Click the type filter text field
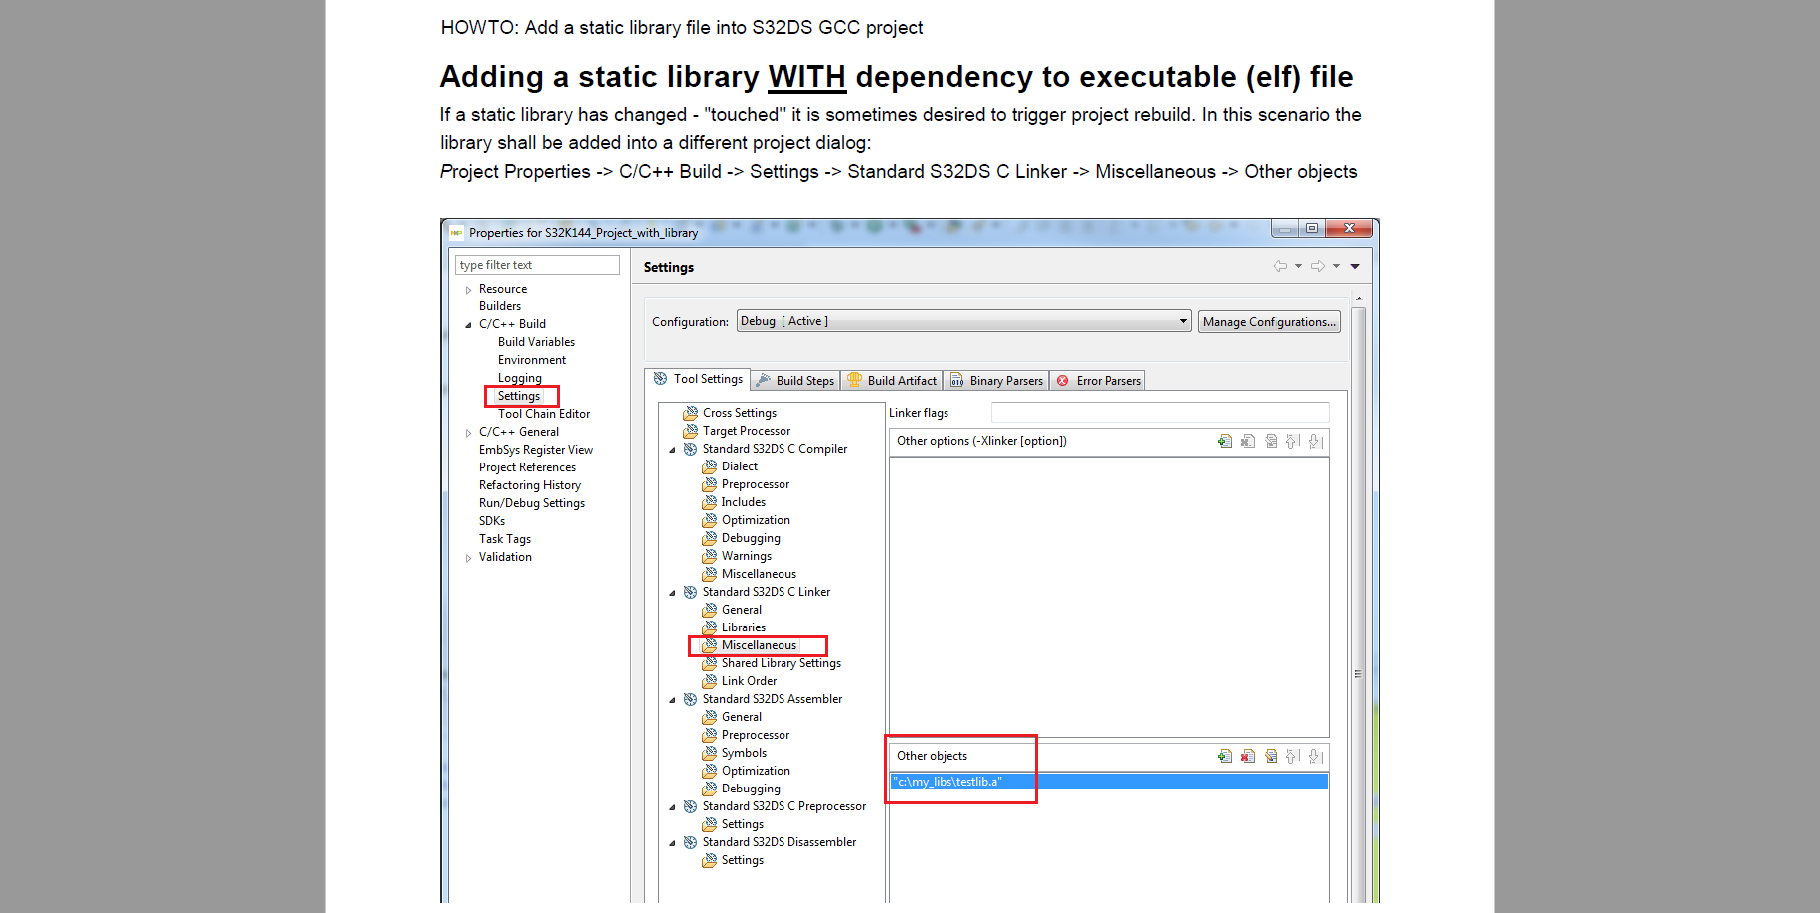The image size is (1820, 913). pyautogui.click(x=537, y=265)
